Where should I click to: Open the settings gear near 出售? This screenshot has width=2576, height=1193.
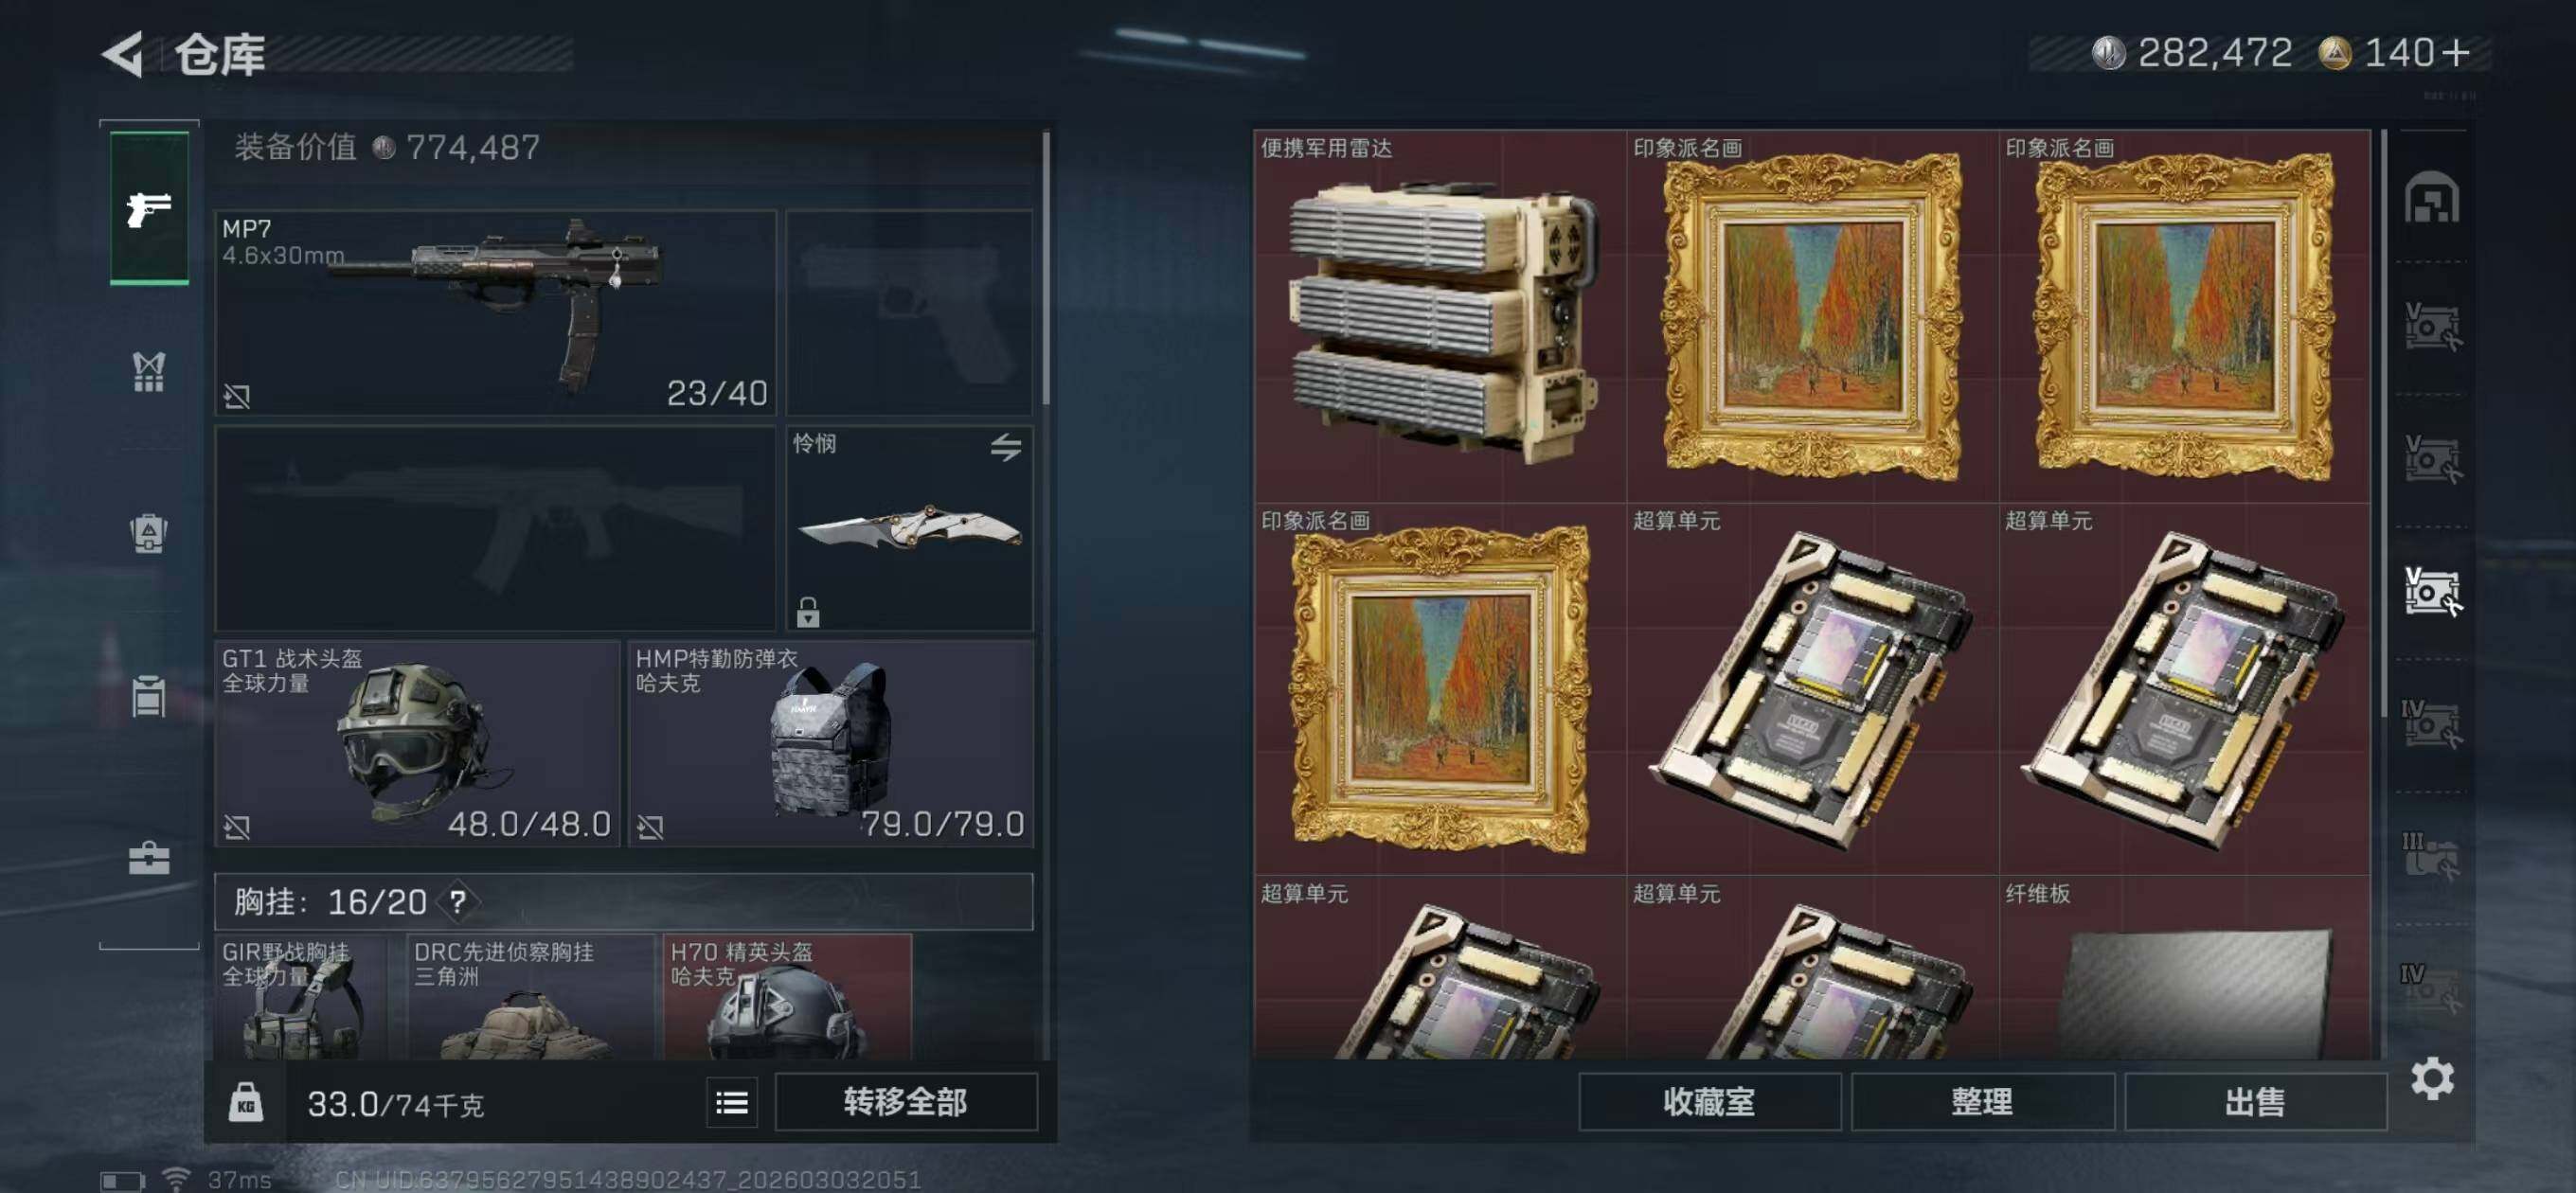(x=2431, y=1078)
